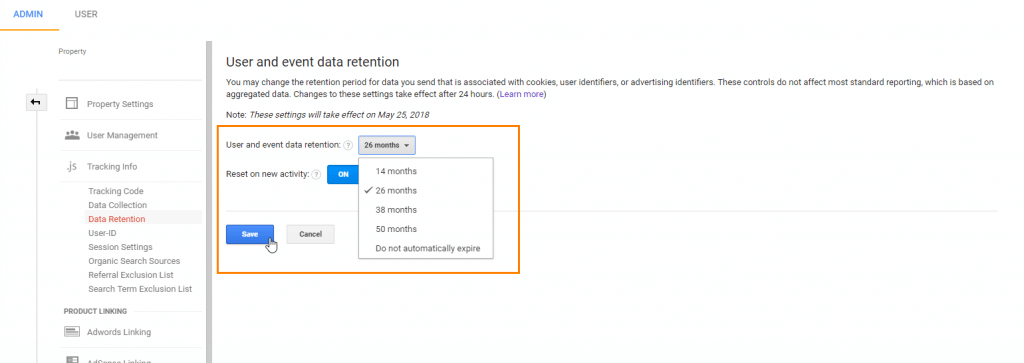Select Do not automatically expire option

tap(426, 248)
